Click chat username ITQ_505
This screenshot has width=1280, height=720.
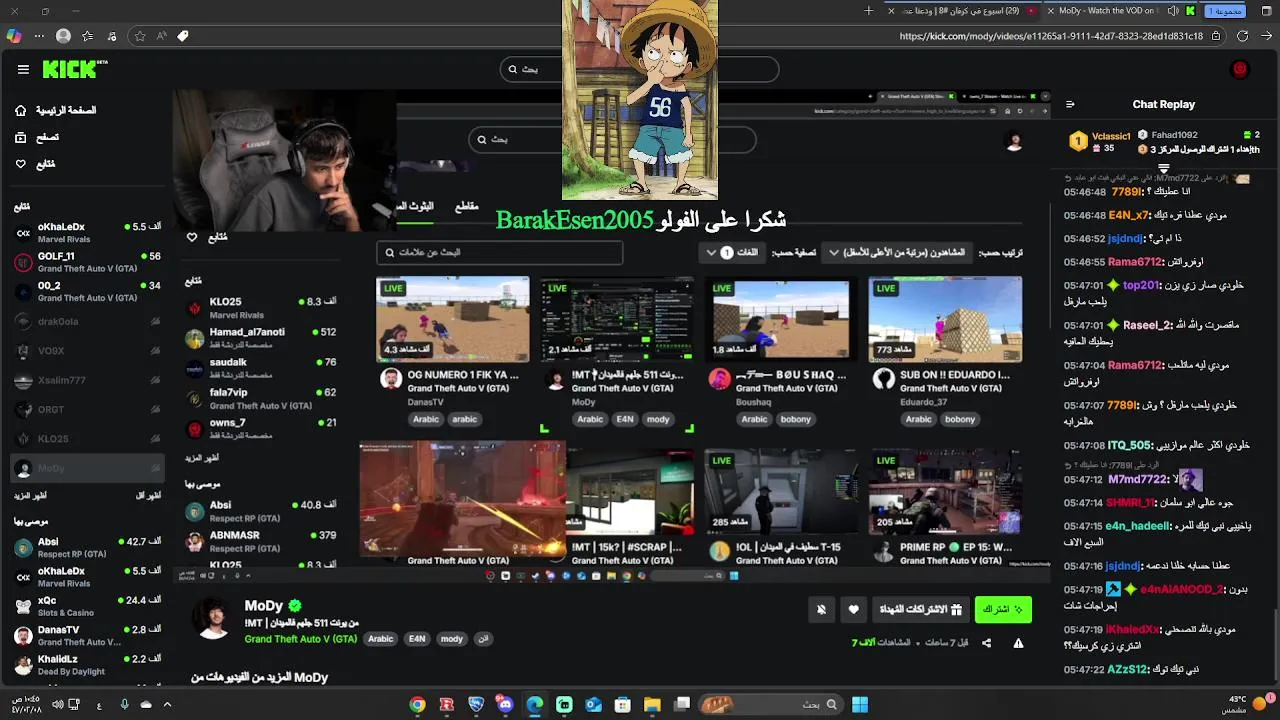1129,446
